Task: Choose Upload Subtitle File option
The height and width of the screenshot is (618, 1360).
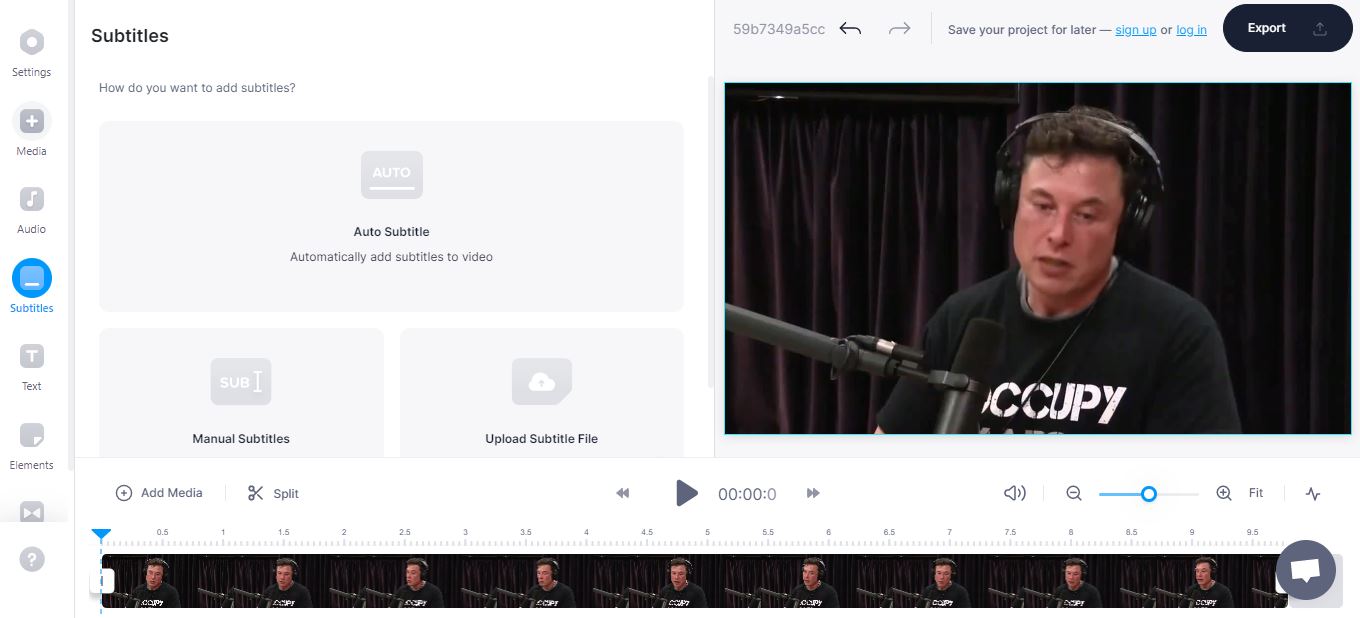Action: (x=541, y=393)
